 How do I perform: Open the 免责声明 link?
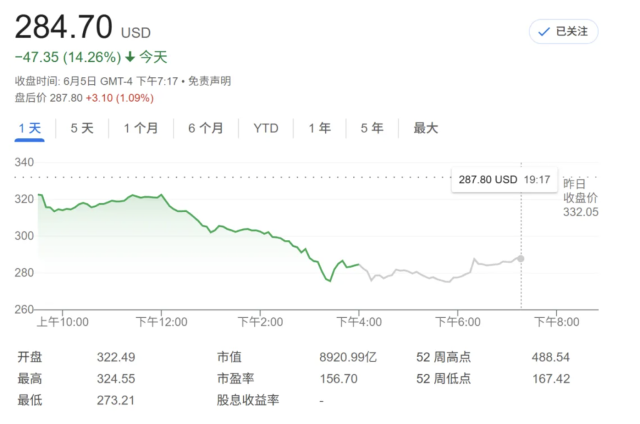tap(209, 81)
